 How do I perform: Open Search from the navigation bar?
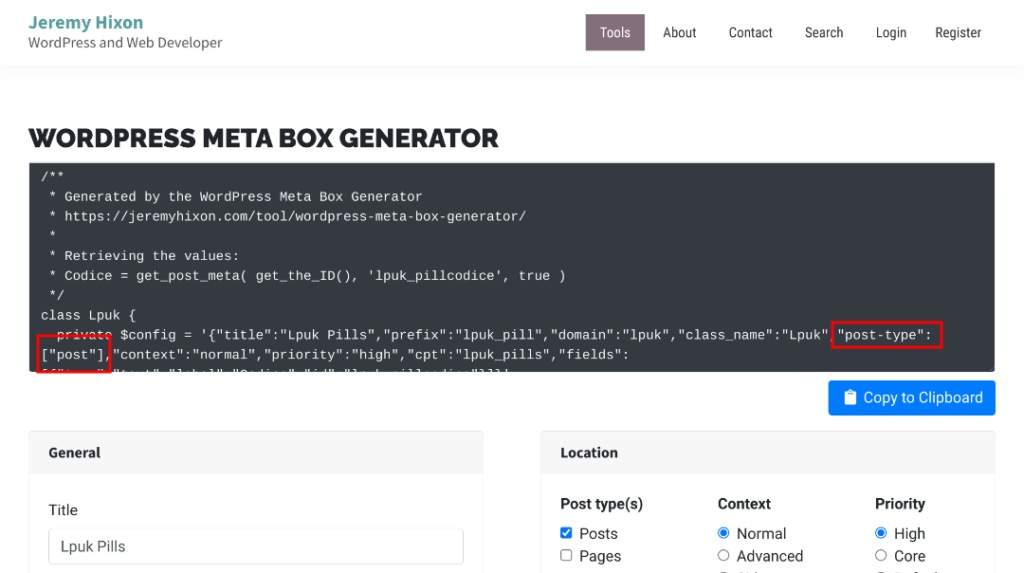824,33
